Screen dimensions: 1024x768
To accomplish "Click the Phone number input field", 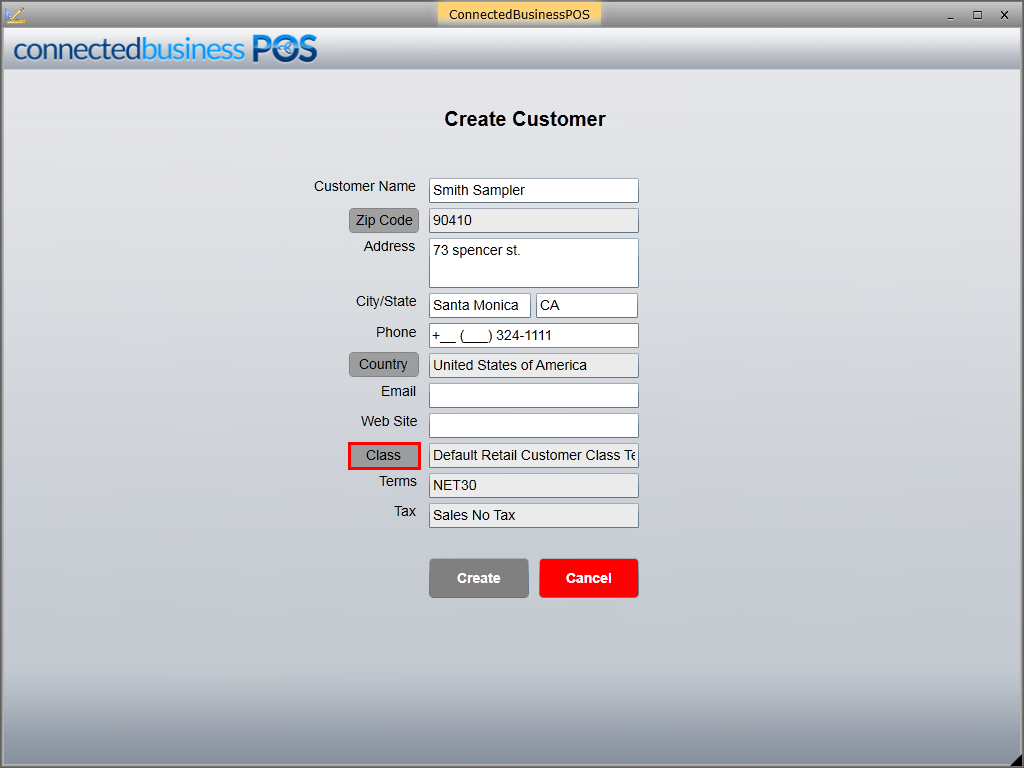I will coord(534,335).
